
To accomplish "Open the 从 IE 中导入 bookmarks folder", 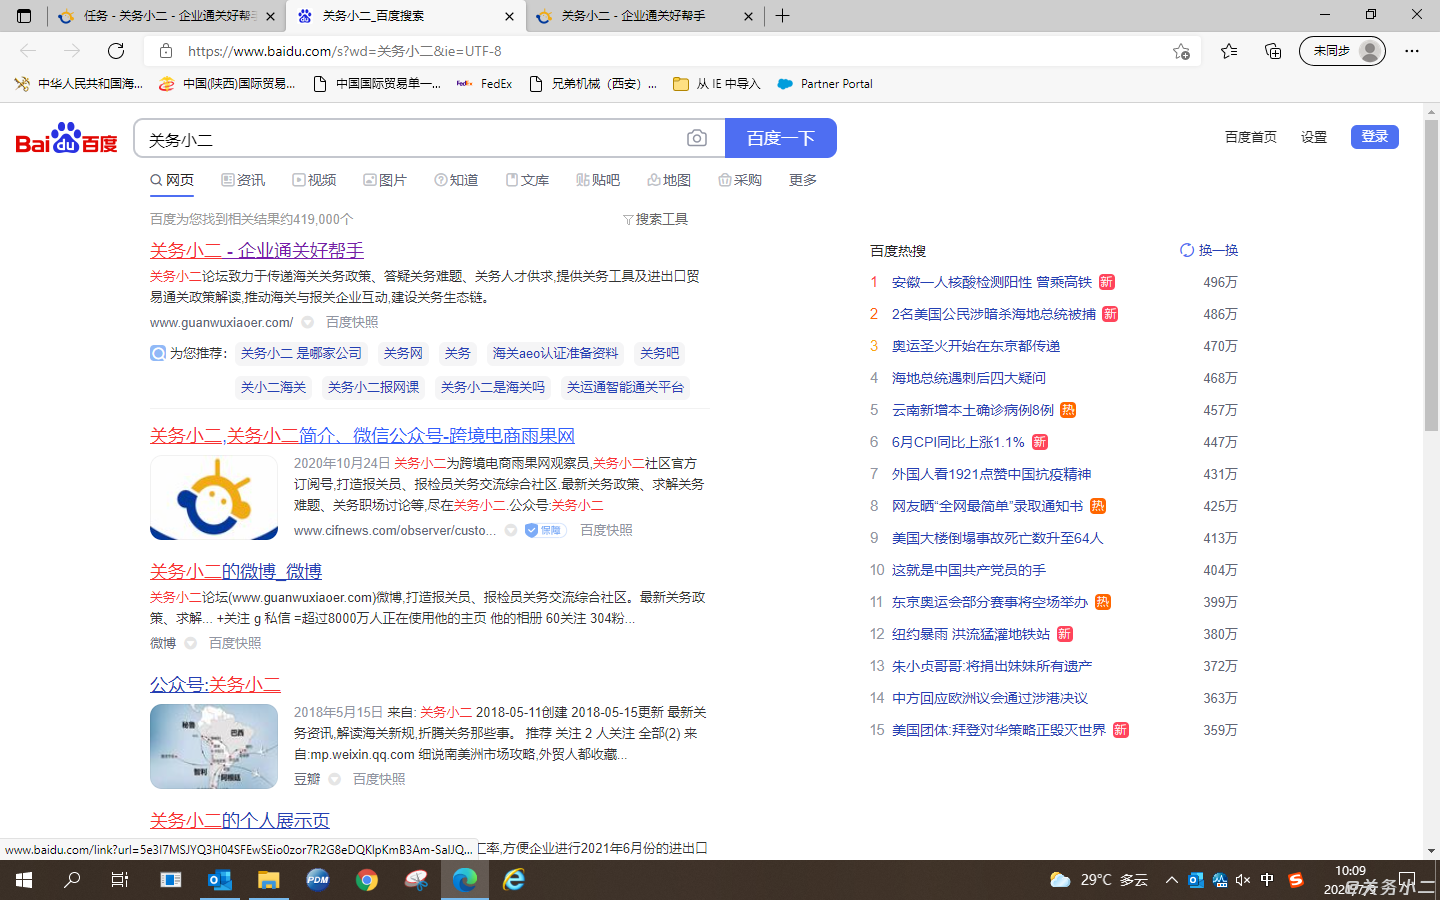I will tap(716, 84).
